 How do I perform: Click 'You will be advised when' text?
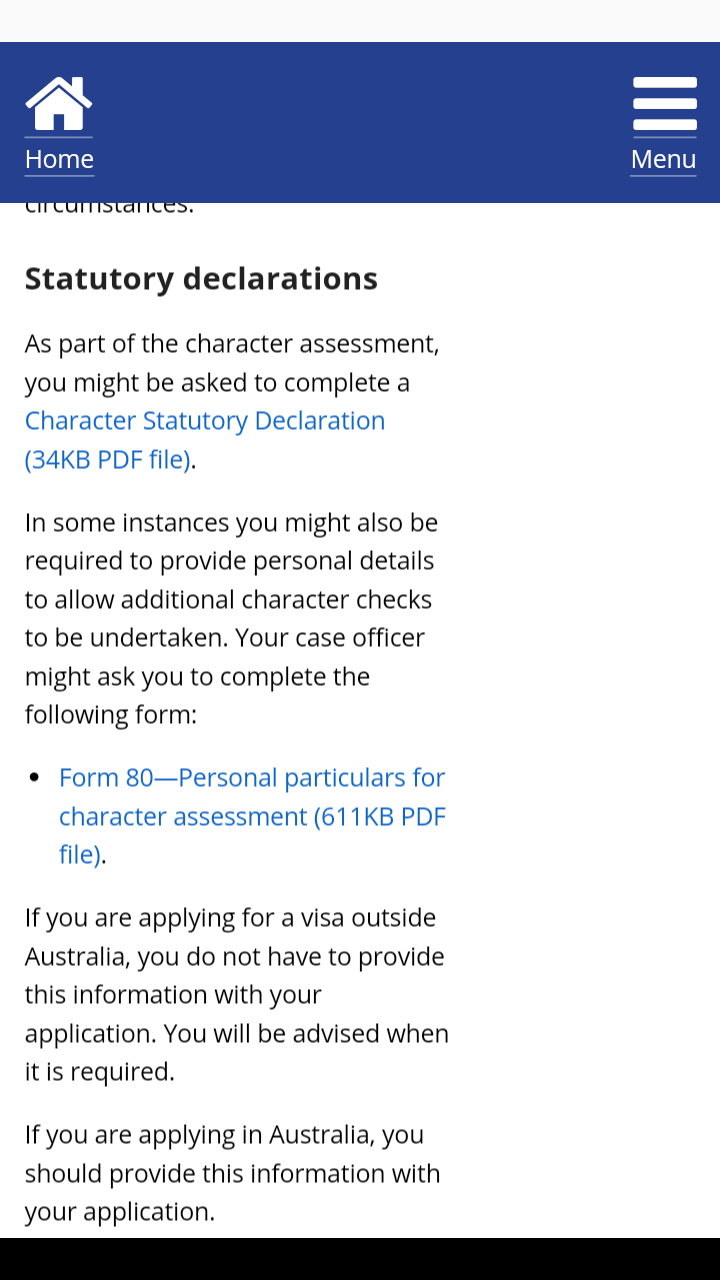(306, 1033)
